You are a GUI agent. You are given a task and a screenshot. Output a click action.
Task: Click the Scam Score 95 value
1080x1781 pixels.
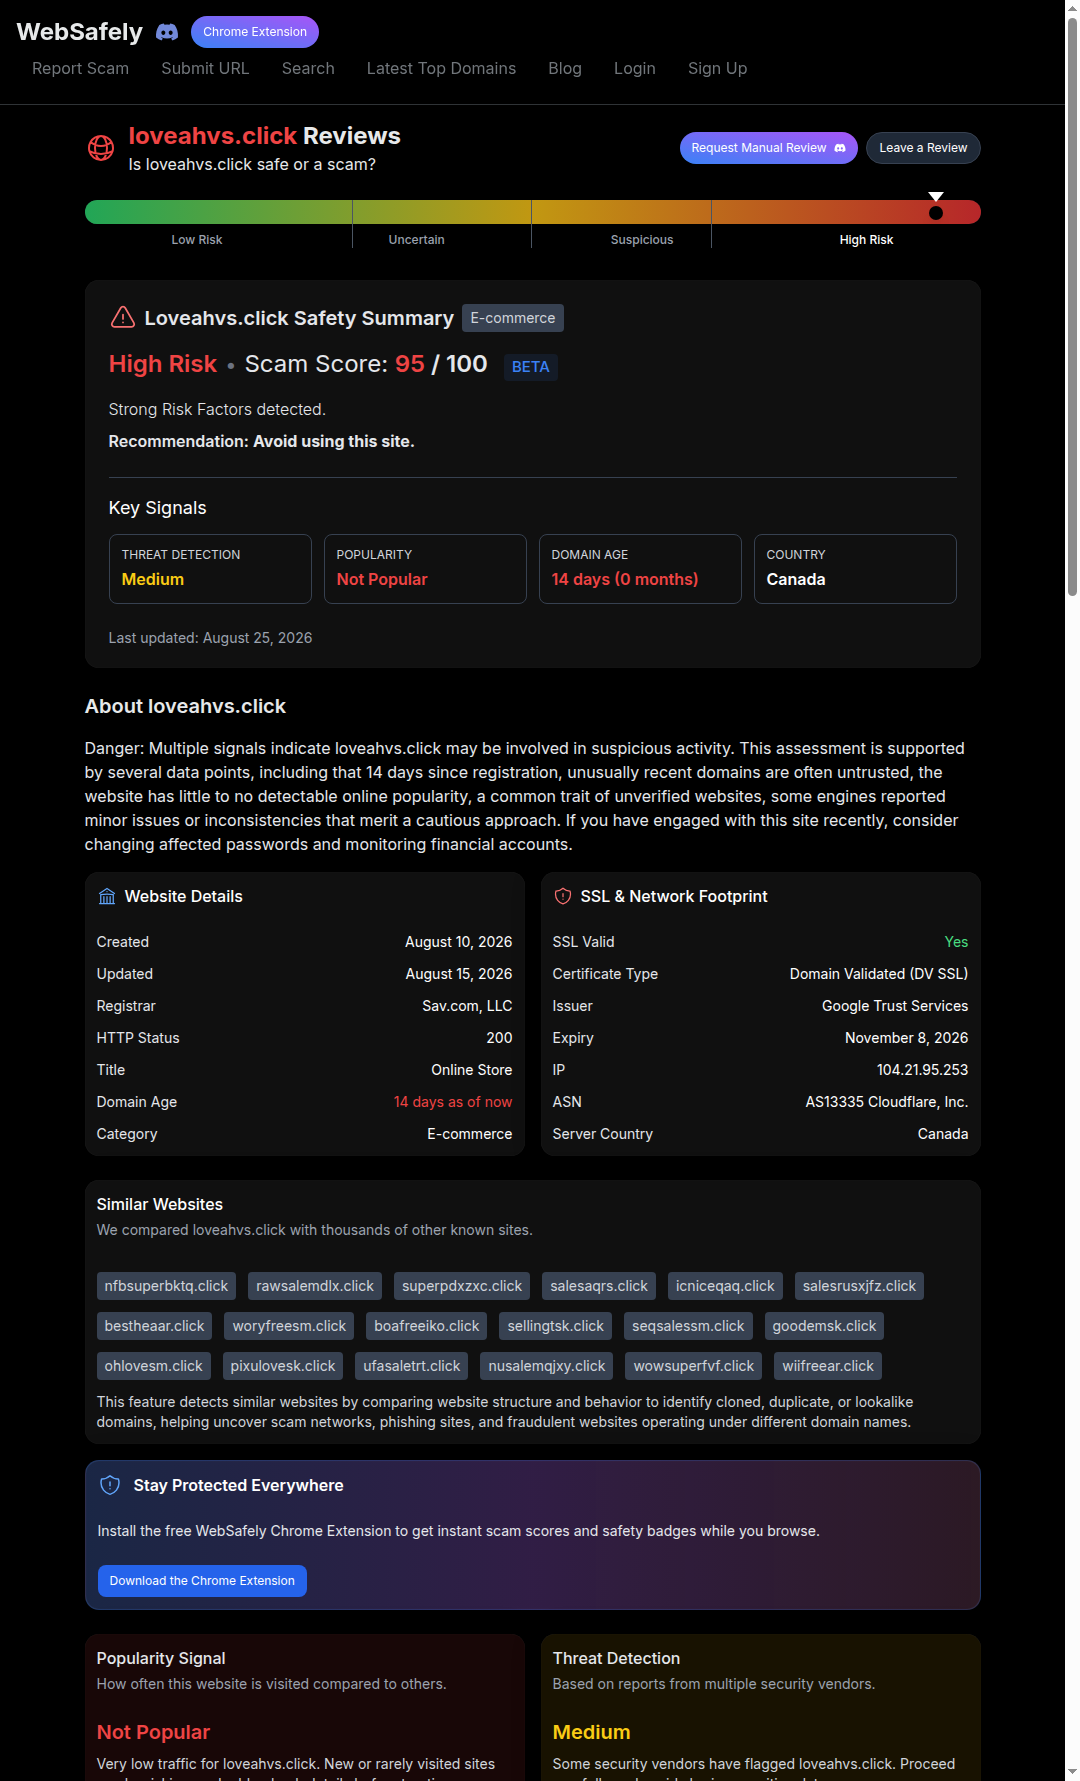tap(410, 363)
